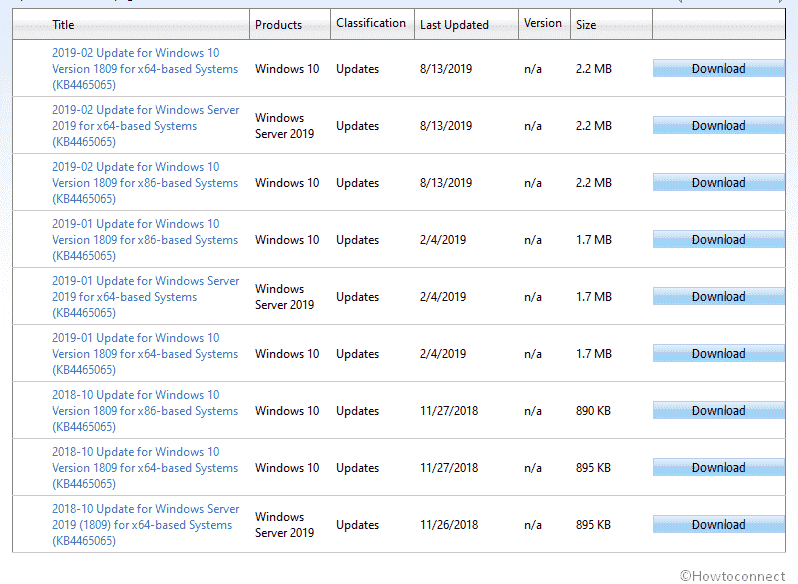Download the 890 KB 2018-10 x86 update
This screenshot has height=584, width=798.
tap(719, 411)
